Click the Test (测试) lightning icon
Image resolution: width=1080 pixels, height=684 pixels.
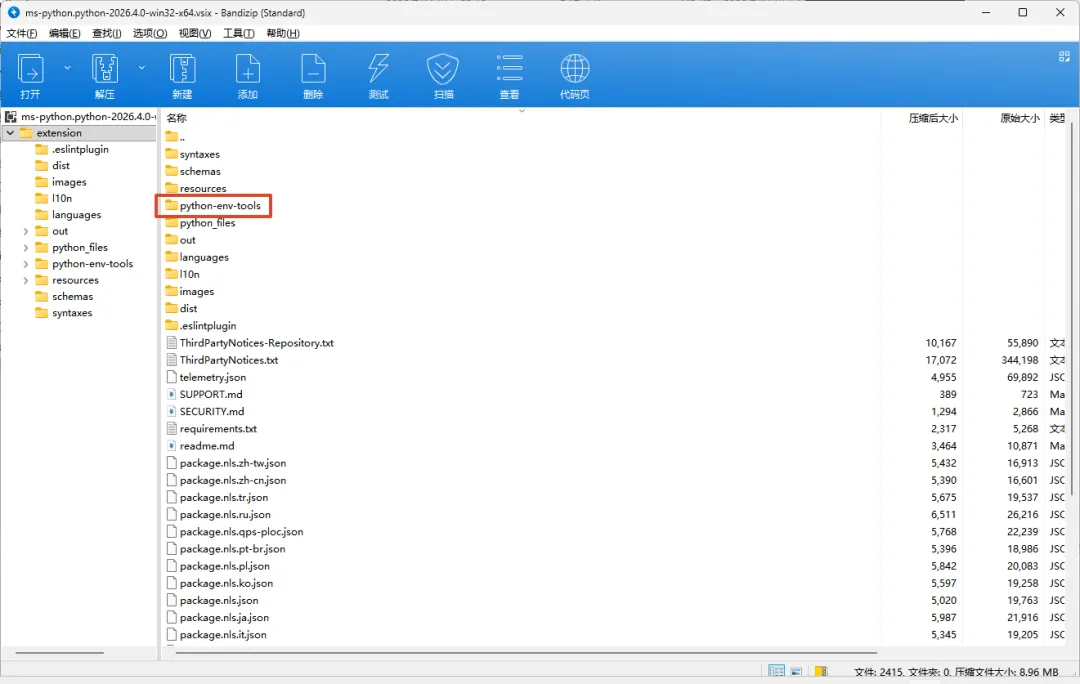point(378,76)
